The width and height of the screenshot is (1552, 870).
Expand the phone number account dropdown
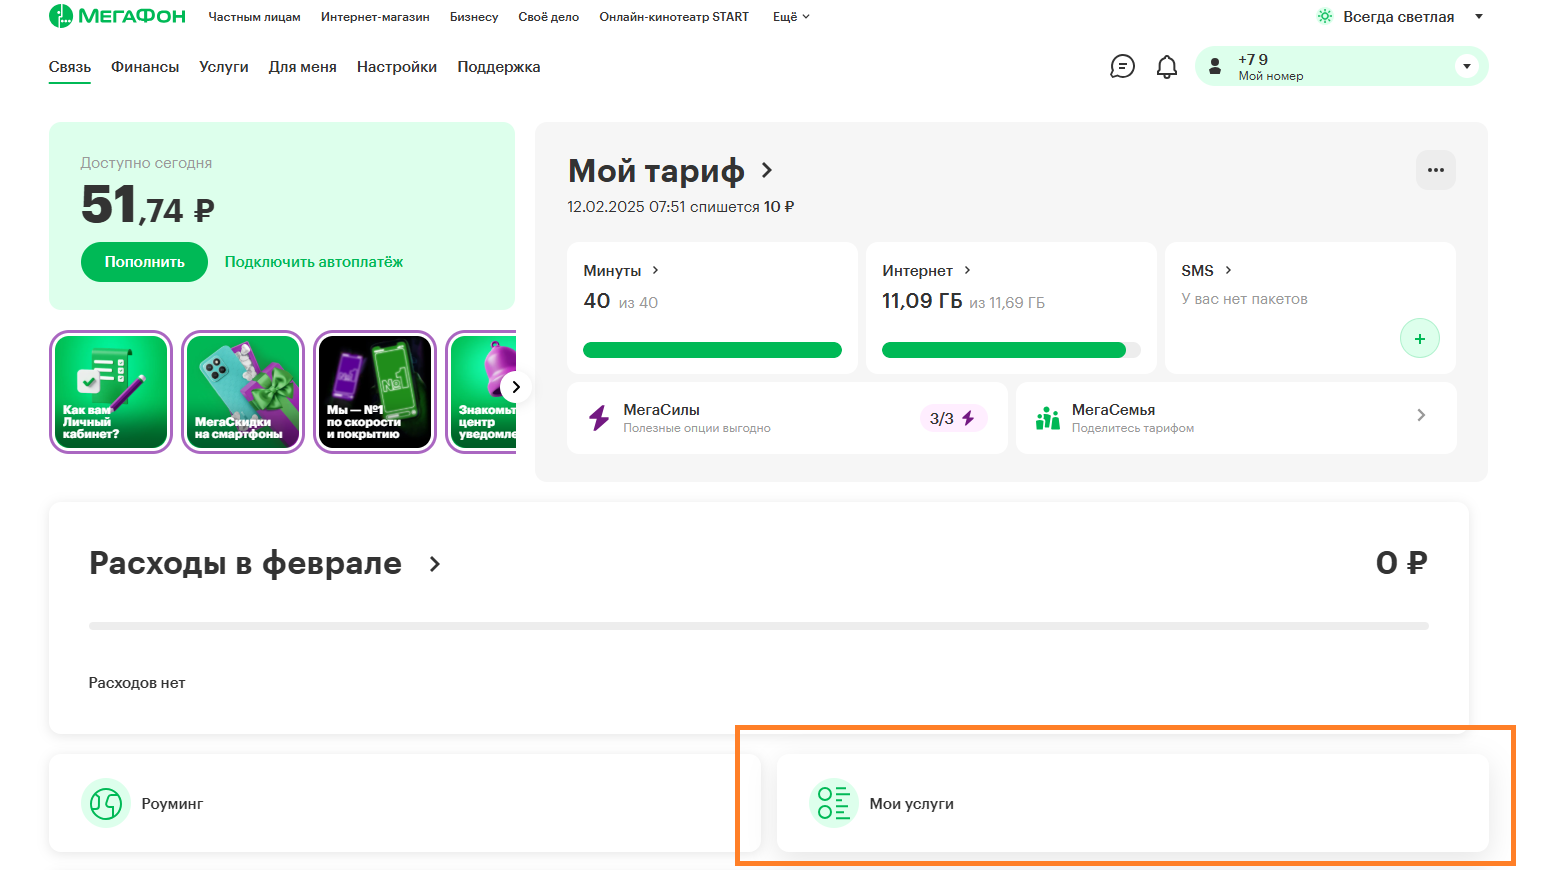pyautogui.click(x=1466, y=66)
